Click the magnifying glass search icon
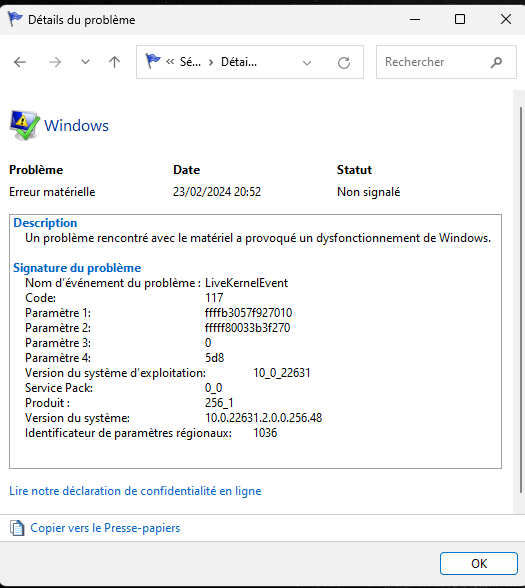 pyautogui.click(x=496, y=62)
